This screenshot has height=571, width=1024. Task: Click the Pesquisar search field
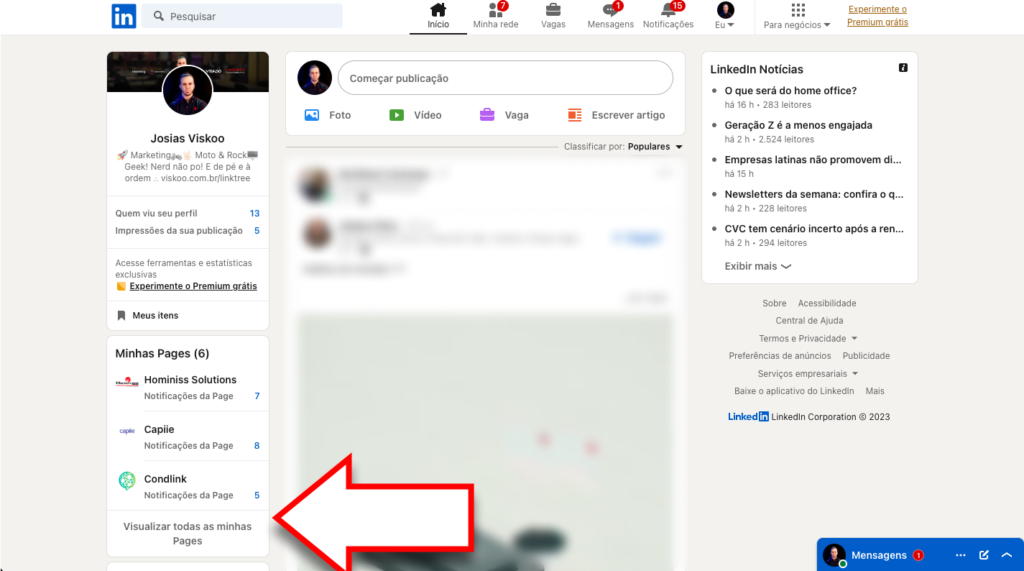(x=242, y=16)
